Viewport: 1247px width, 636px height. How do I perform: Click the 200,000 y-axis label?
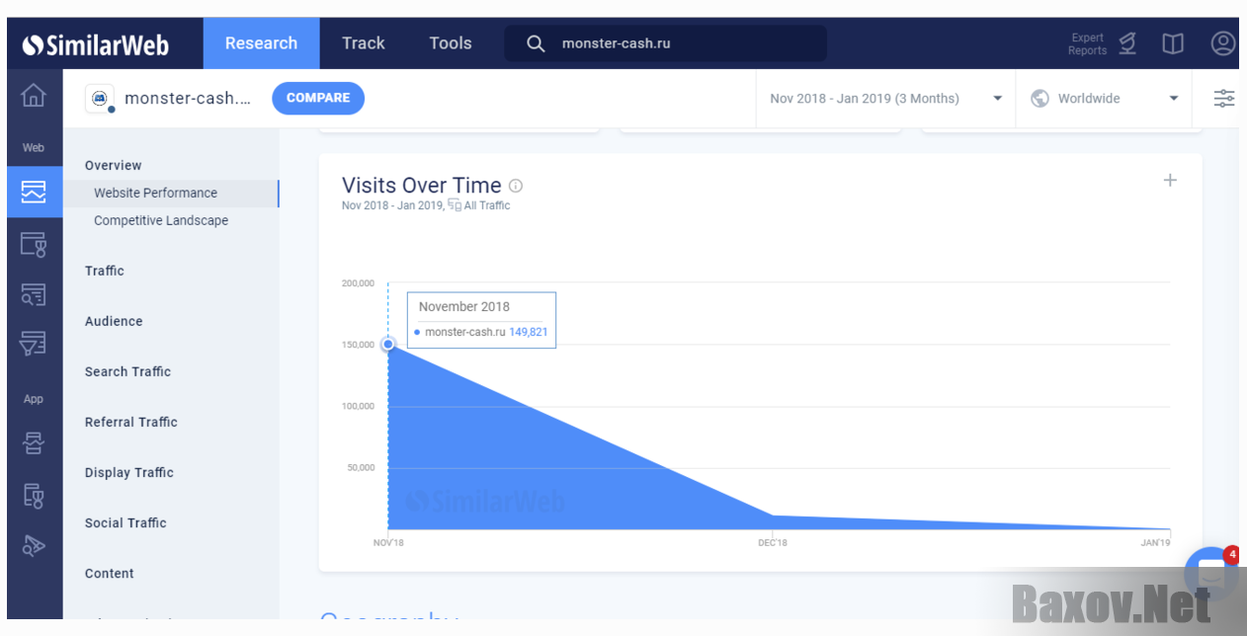tap(358, 283)
